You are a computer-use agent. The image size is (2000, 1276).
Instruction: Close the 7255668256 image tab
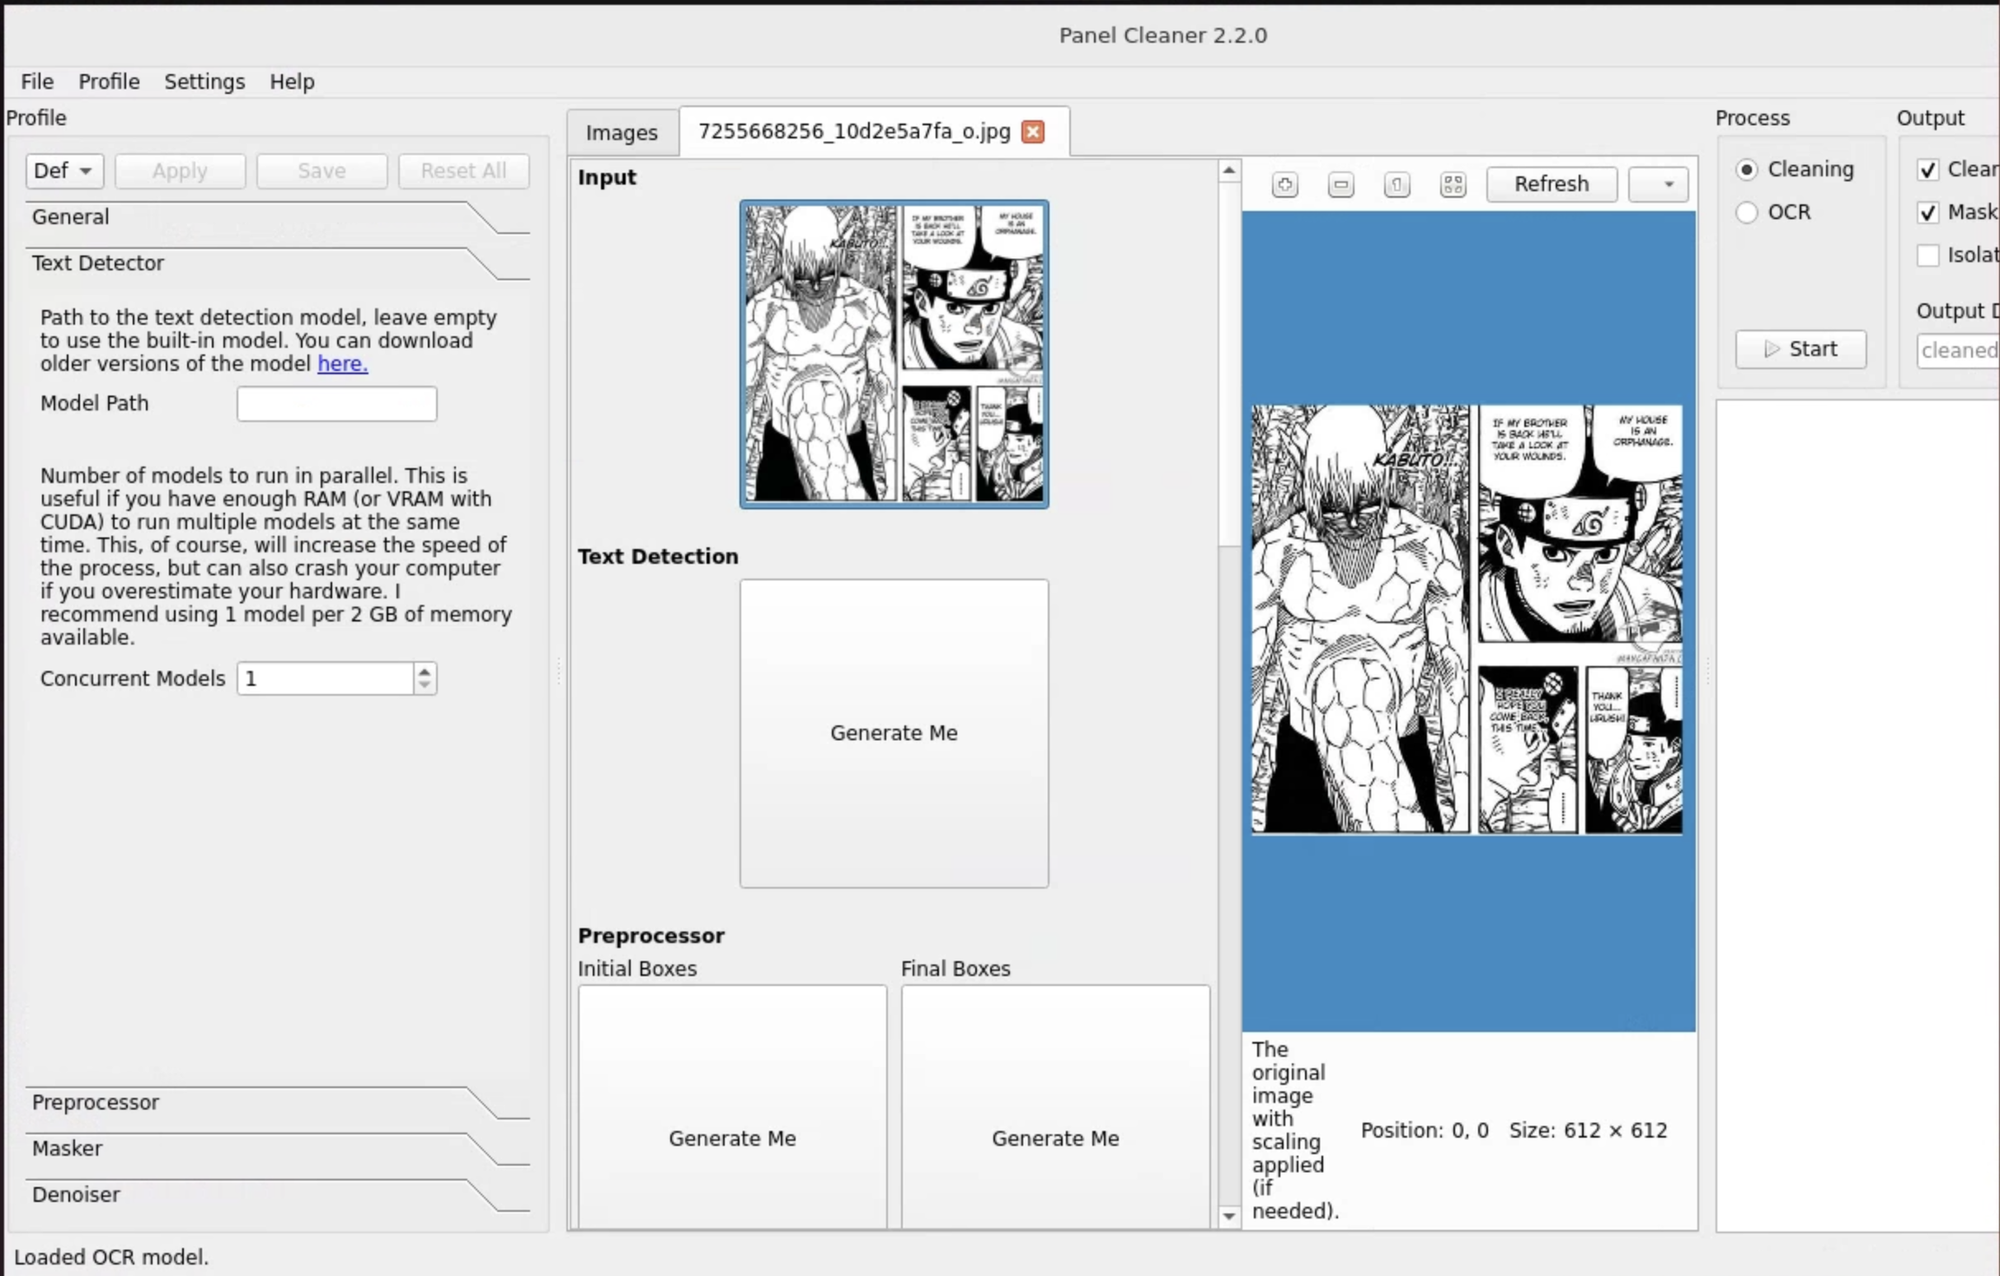pos(1033,132)
